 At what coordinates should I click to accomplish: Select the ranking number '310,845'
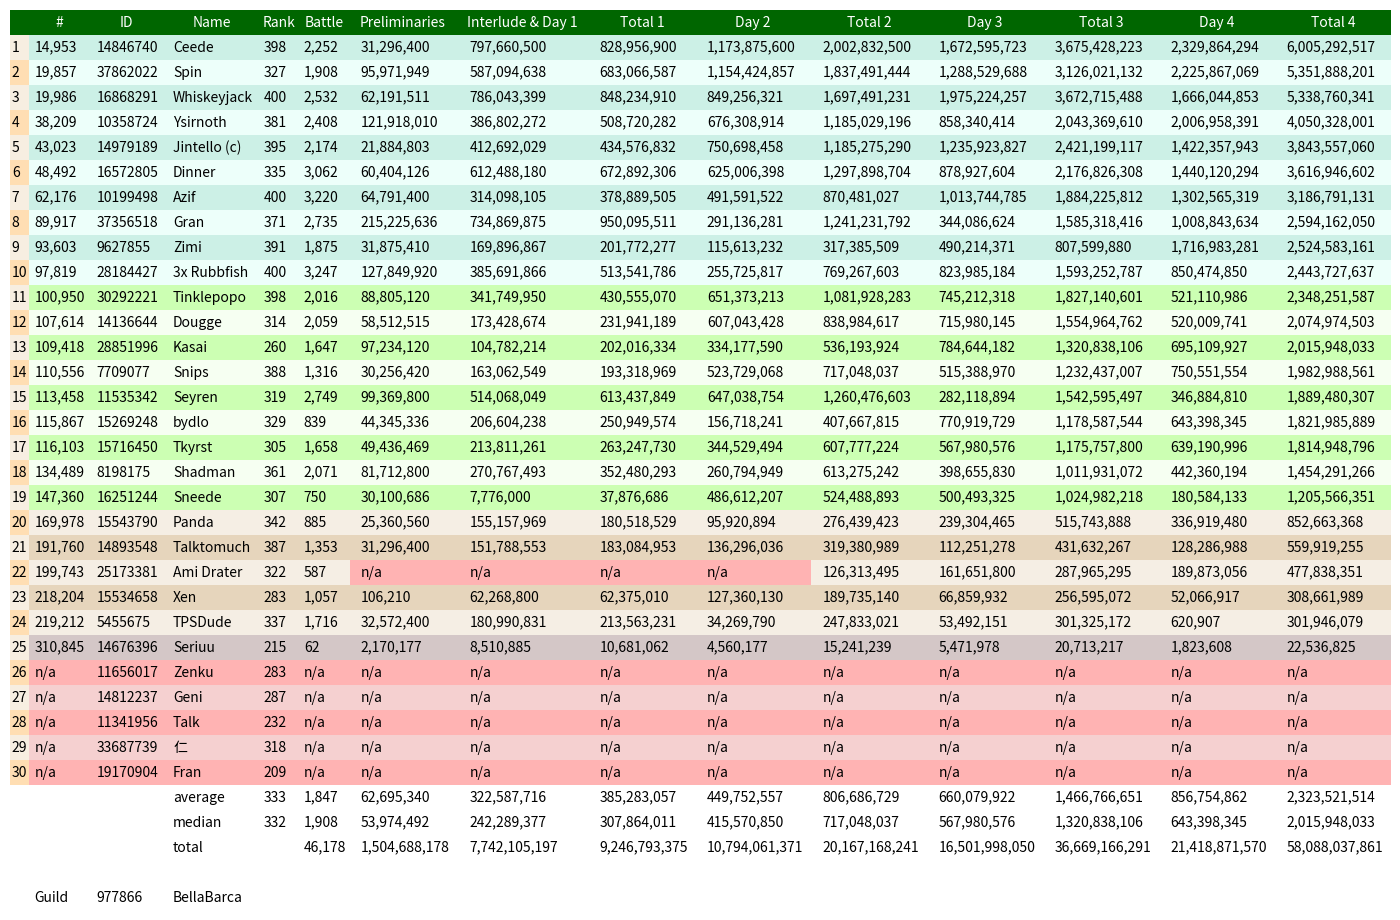coord(60,647)
